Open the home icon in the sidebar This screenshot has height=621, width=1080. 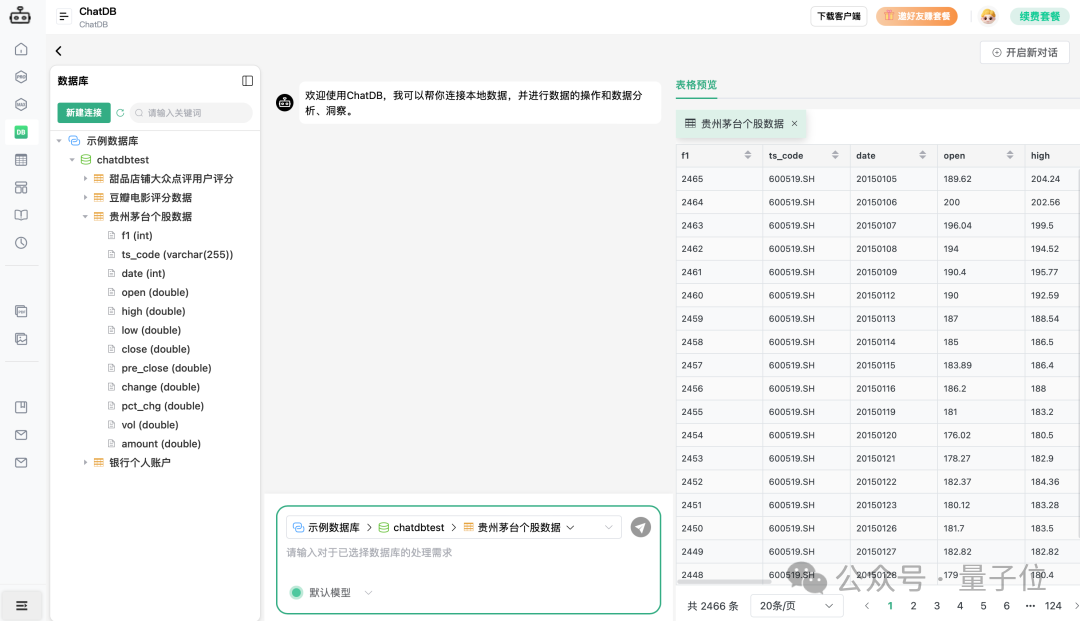[x=22, y=48]
